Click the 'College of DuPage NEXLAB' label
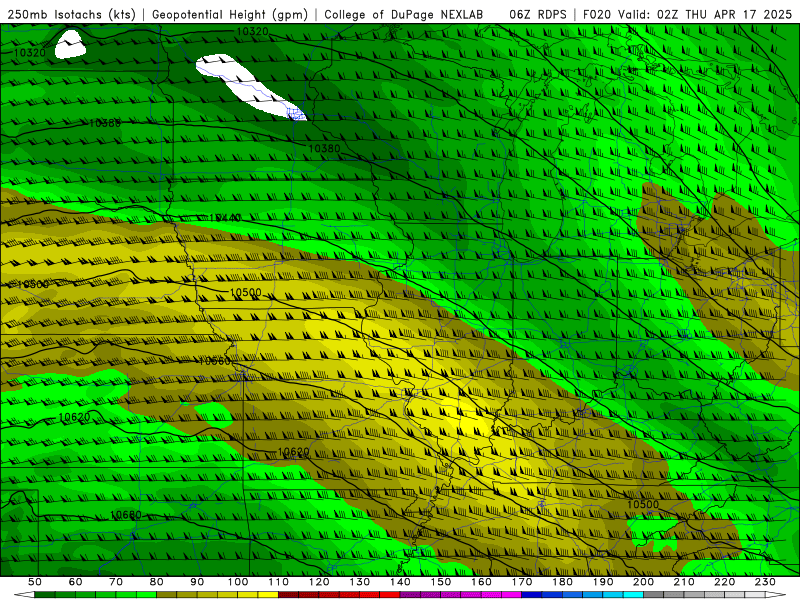This screenshot has width=800, height=600. [404, 15]
